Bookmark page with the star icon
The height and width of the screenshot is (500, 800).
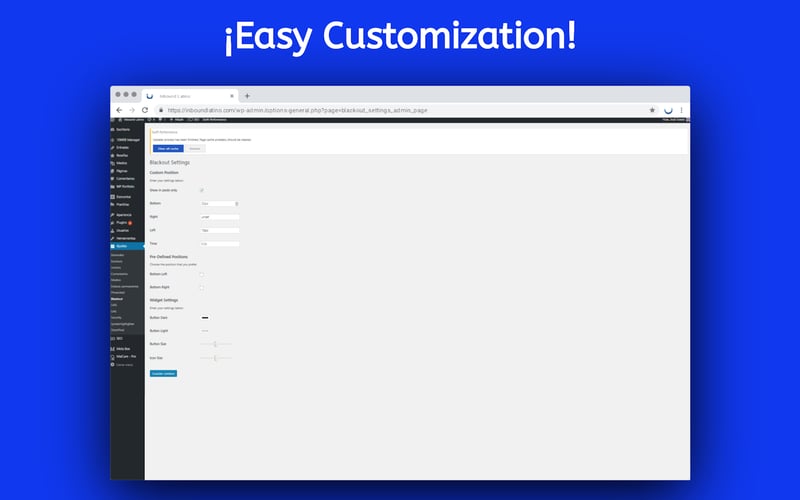[x=652, y=110]
